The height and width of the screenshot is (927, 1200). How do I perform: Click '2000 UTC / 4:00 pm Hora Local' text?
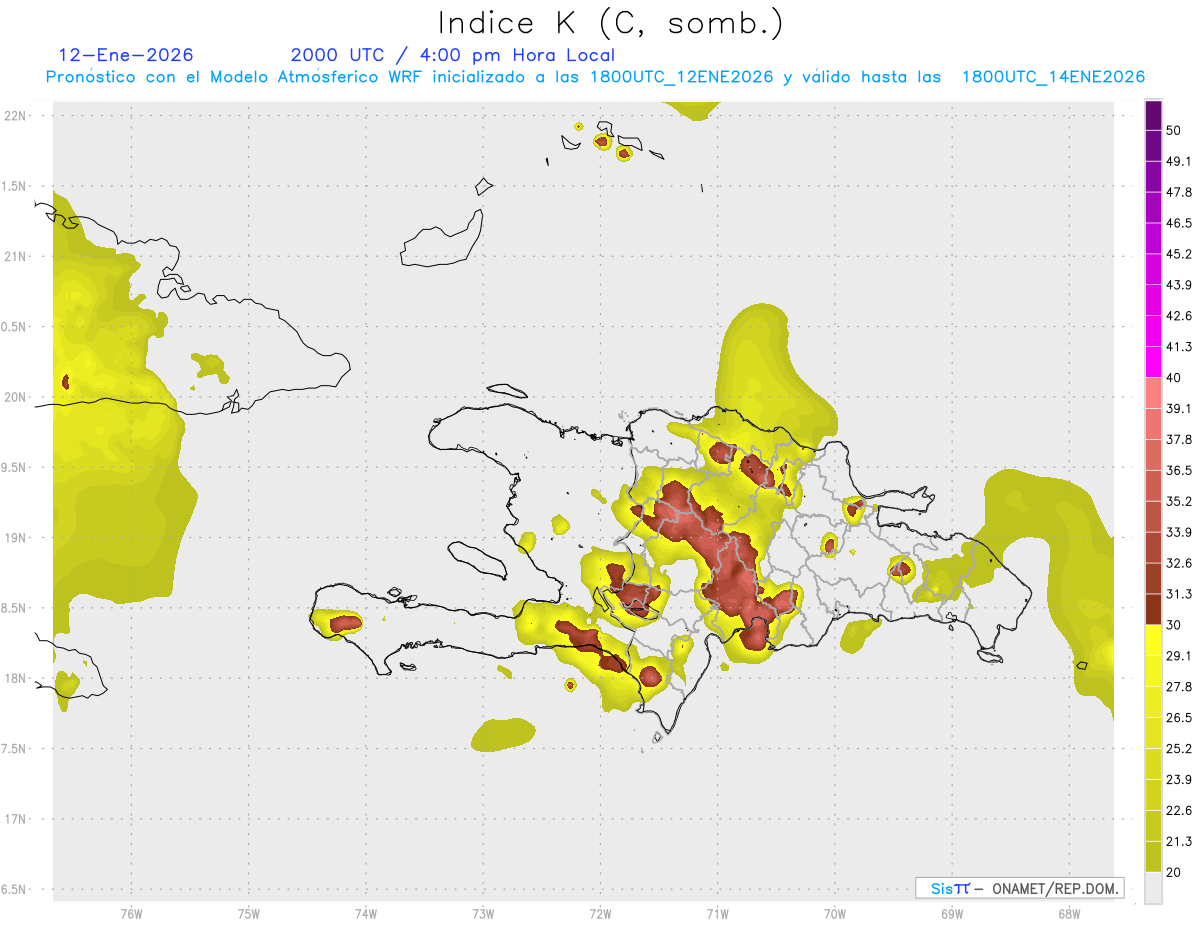pos(453,55)
